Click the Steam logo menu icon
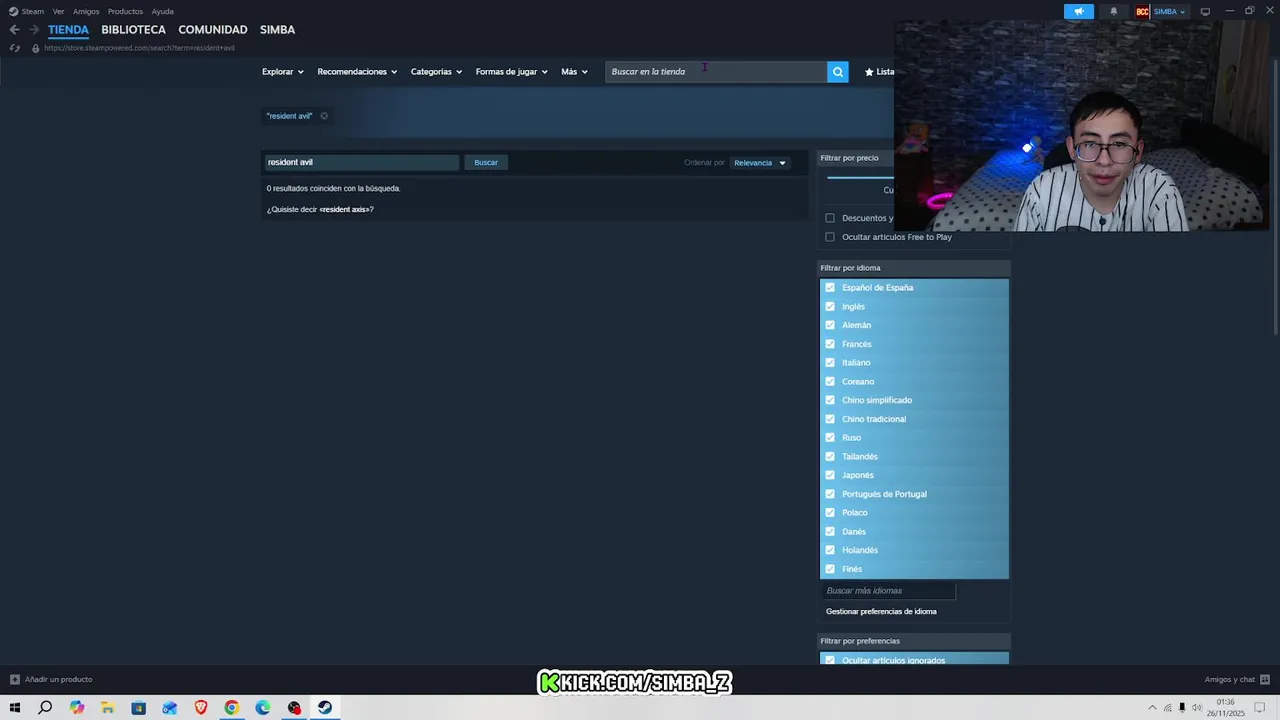Viewport: 1280px width, 720px height. click(x=13, y=11)
